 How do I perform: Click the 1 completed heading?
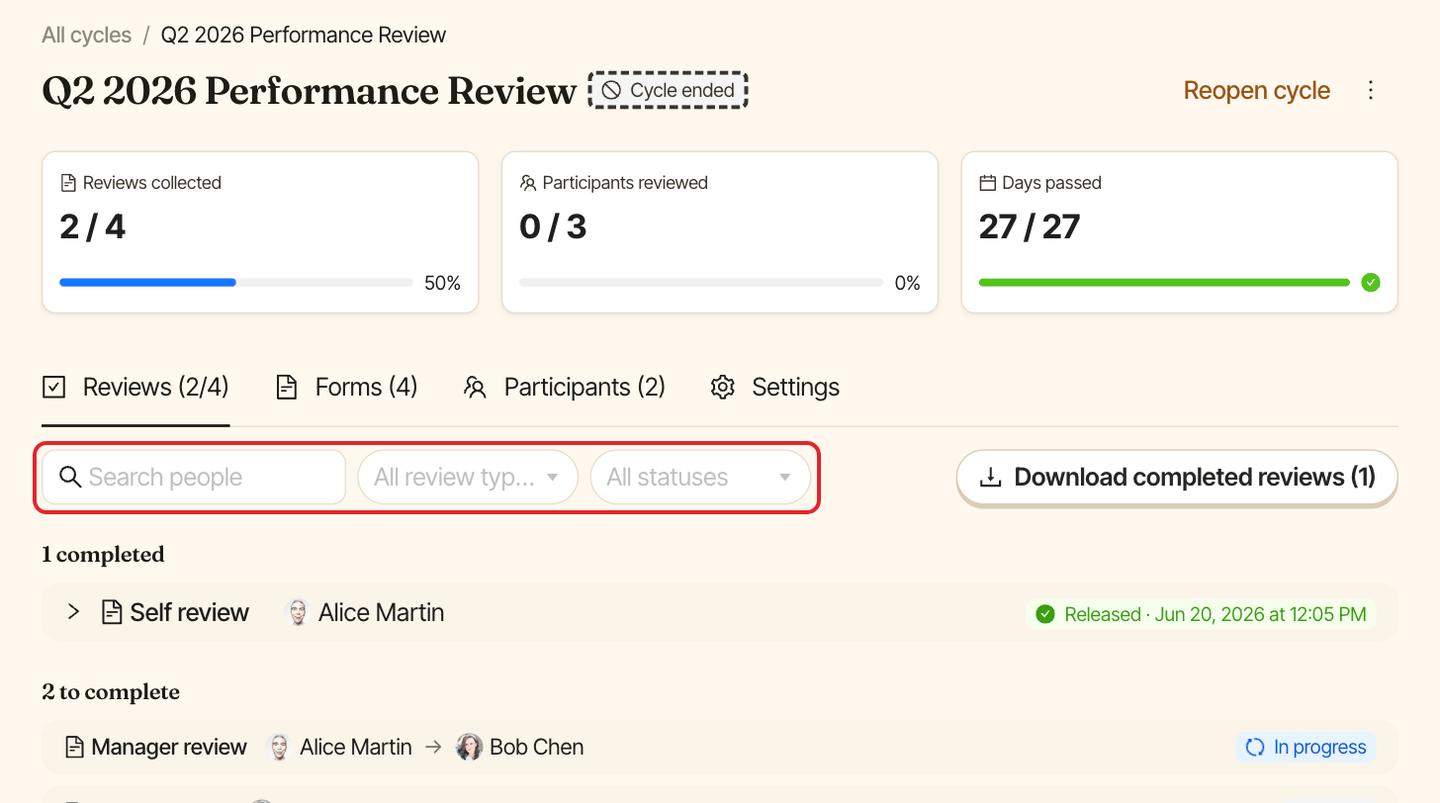[103, 554]
